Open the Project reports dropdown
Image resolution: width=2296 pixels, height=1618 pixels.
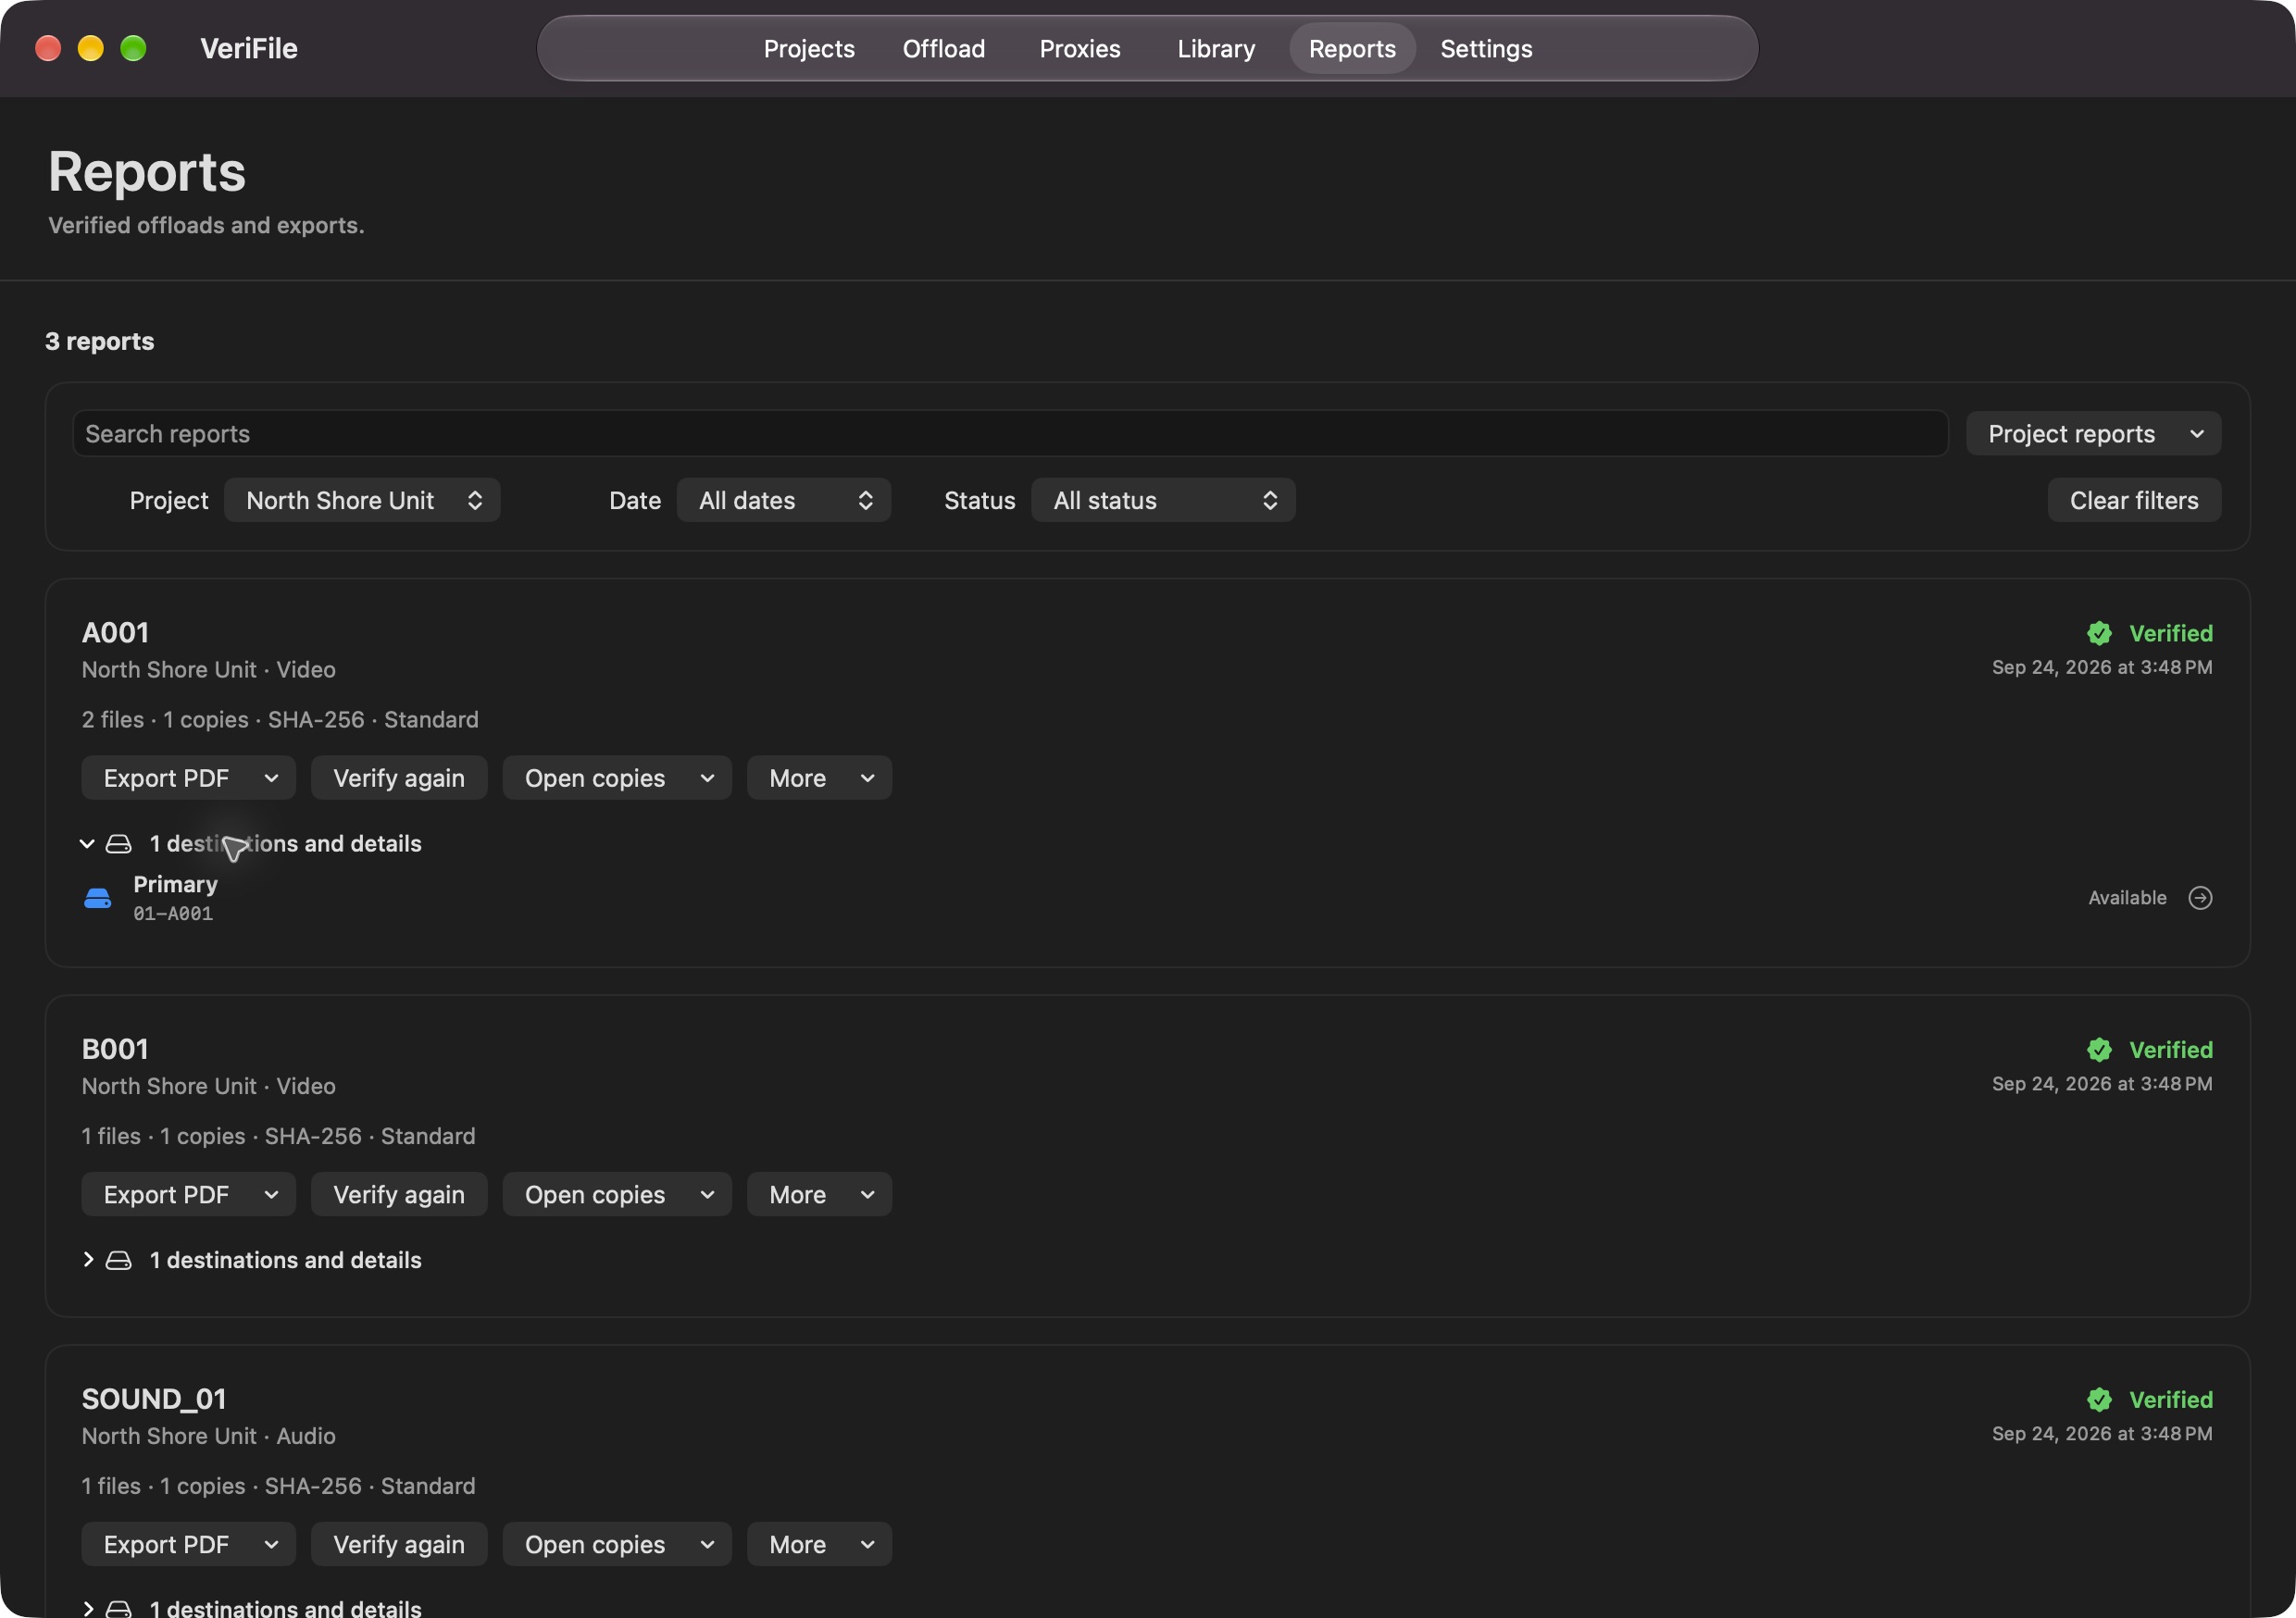coord(2093,433)
